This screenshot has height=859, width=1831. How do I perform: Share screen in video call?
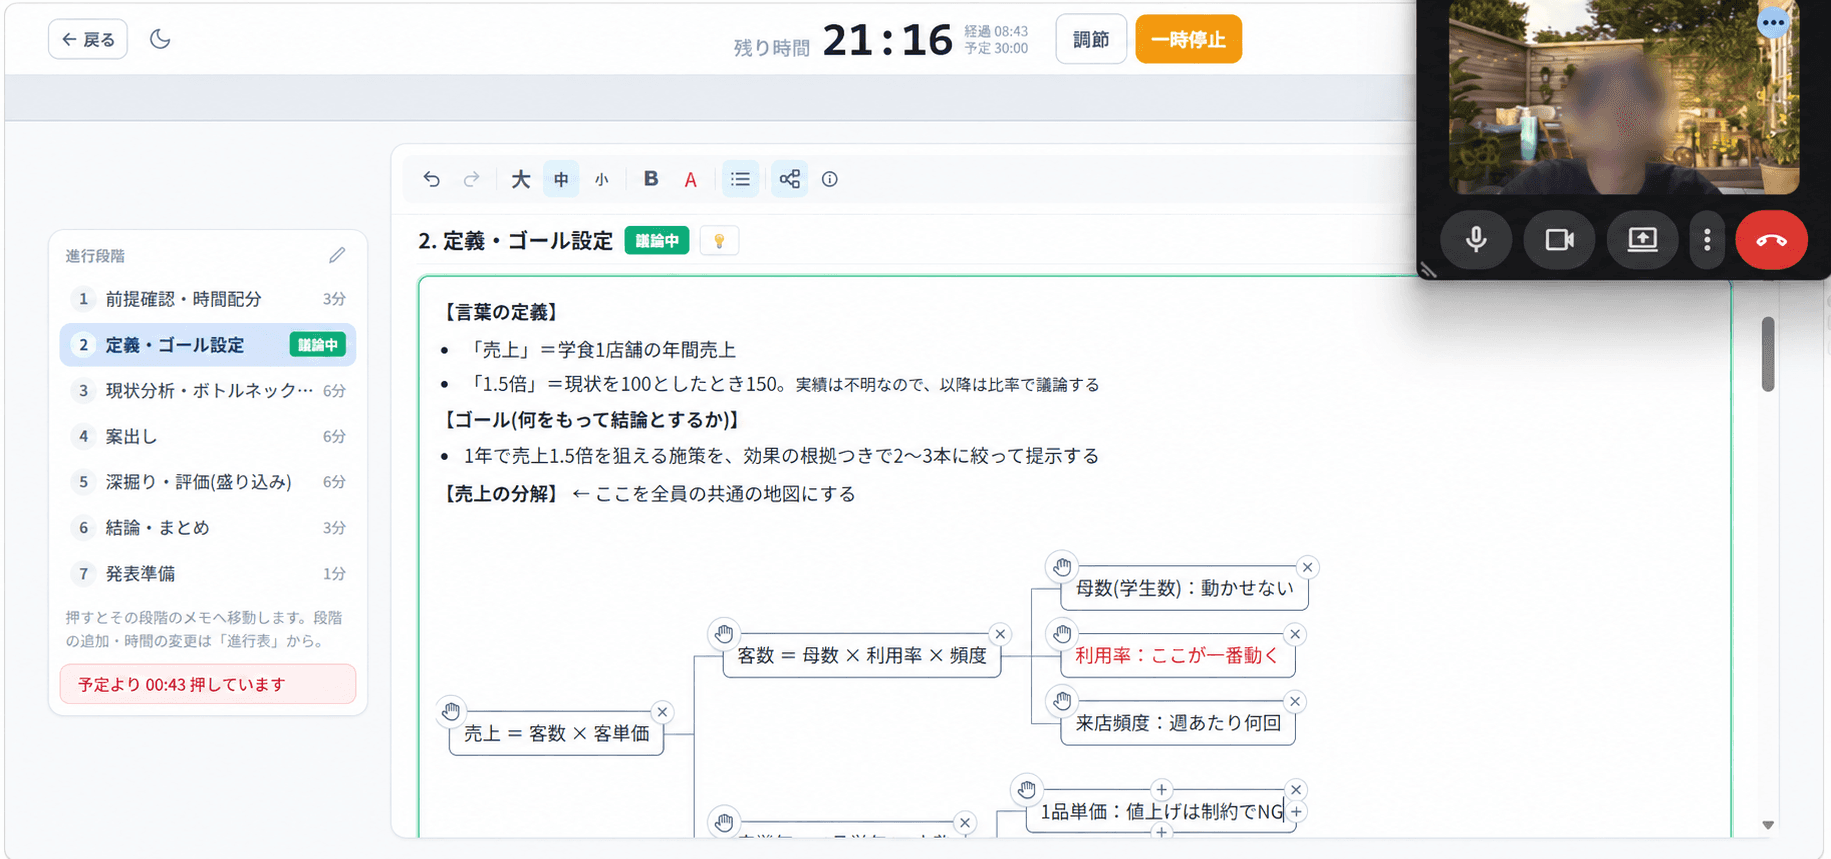tap(1642, 240)
